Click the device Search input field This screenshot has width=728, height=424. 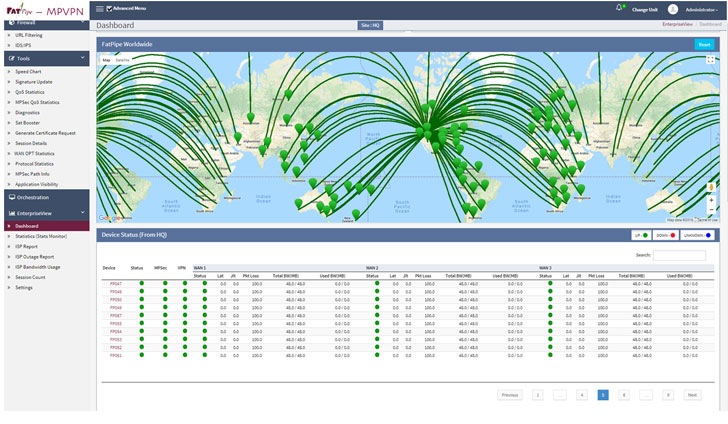coord(679,255)
